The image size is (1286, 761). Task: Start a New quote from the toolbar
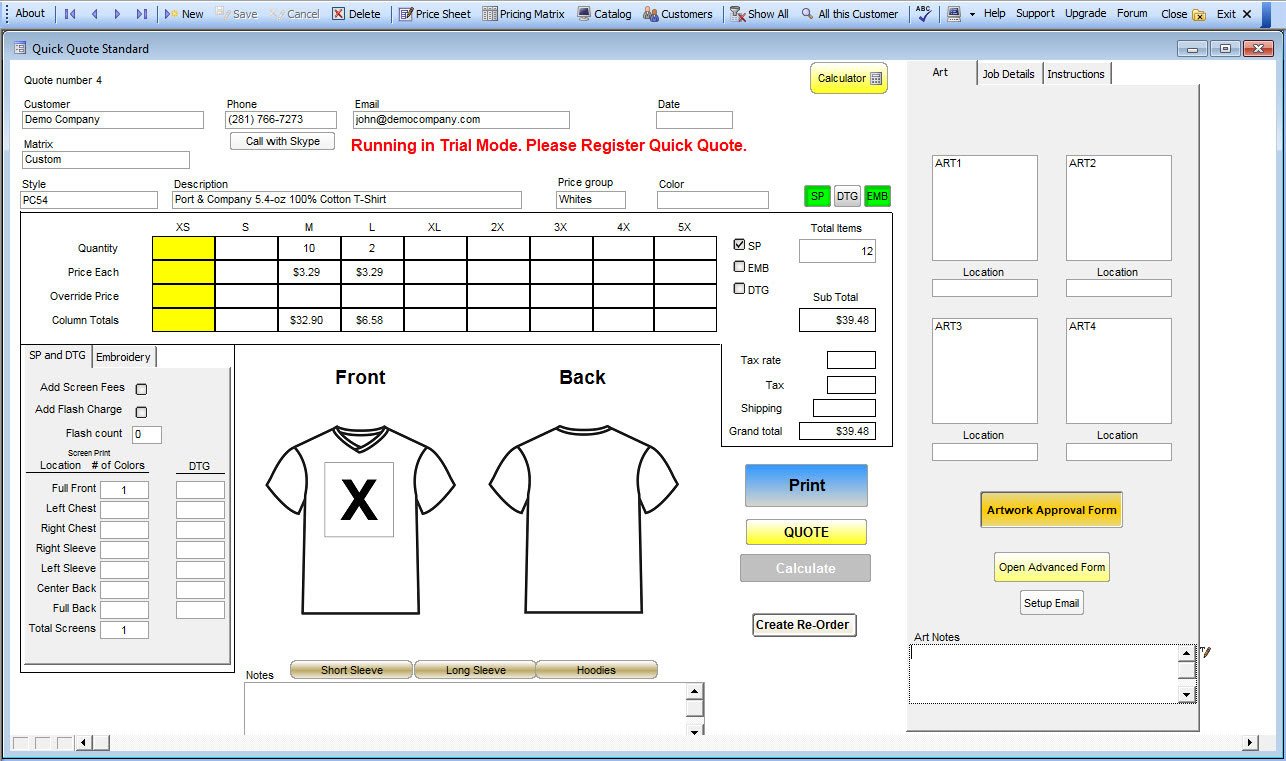point(184,13)
